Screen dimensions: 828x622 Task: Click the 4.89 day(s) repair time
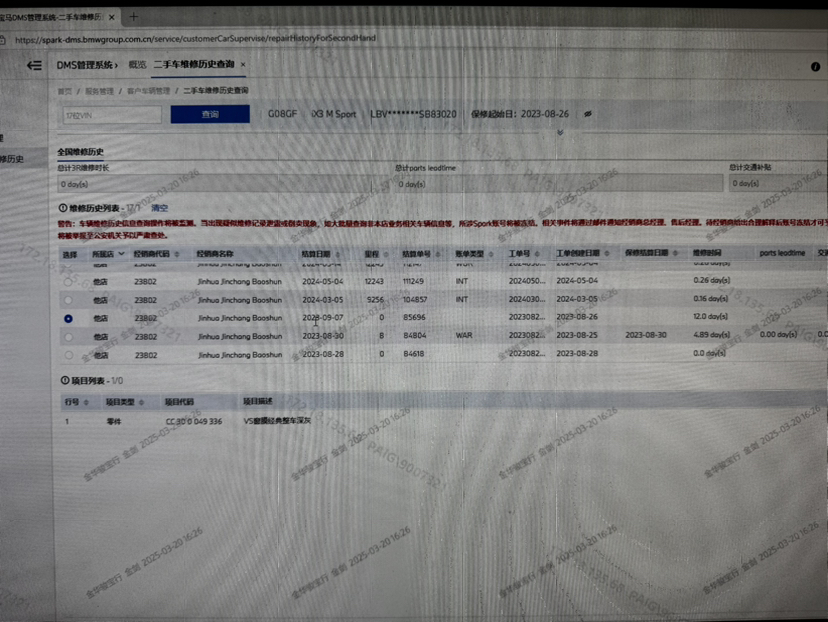pos(711,335)
